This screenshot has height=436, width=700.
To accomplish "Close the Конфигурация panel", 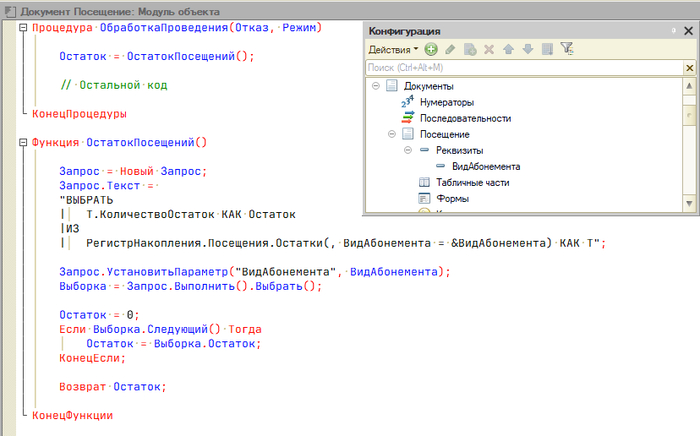I will [x=688, y=31].
